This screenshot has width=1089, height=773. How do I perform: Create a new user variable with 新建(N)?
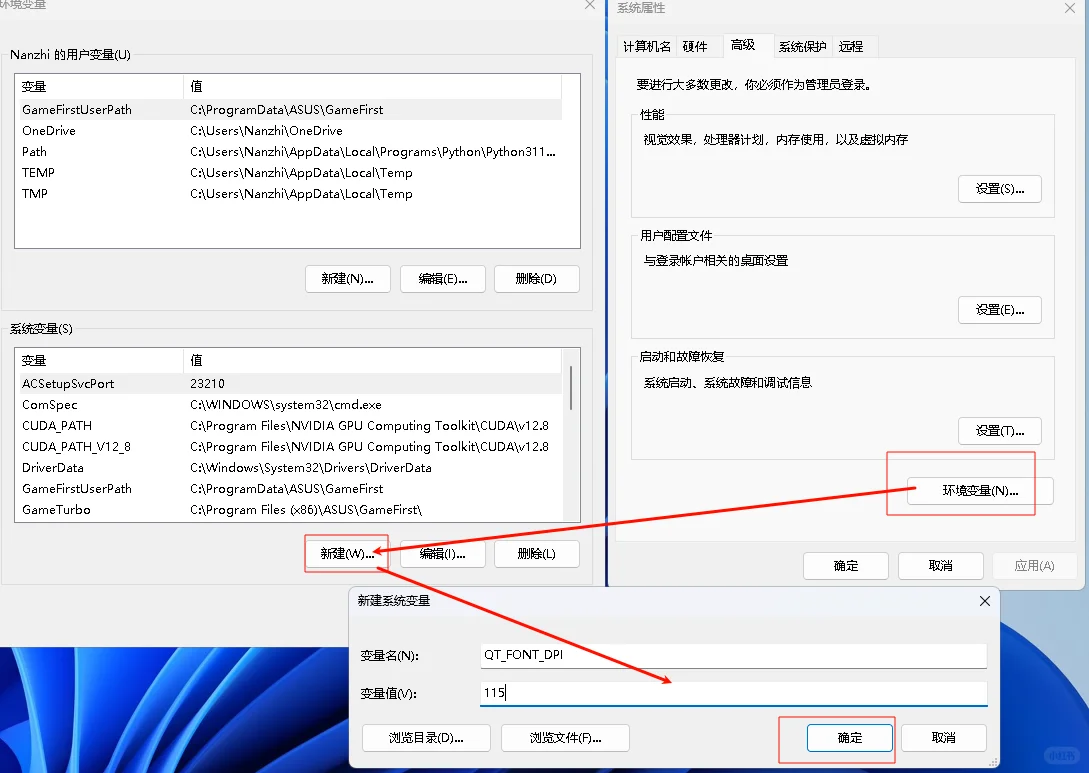pyautogui.click(x=347, y=279)
